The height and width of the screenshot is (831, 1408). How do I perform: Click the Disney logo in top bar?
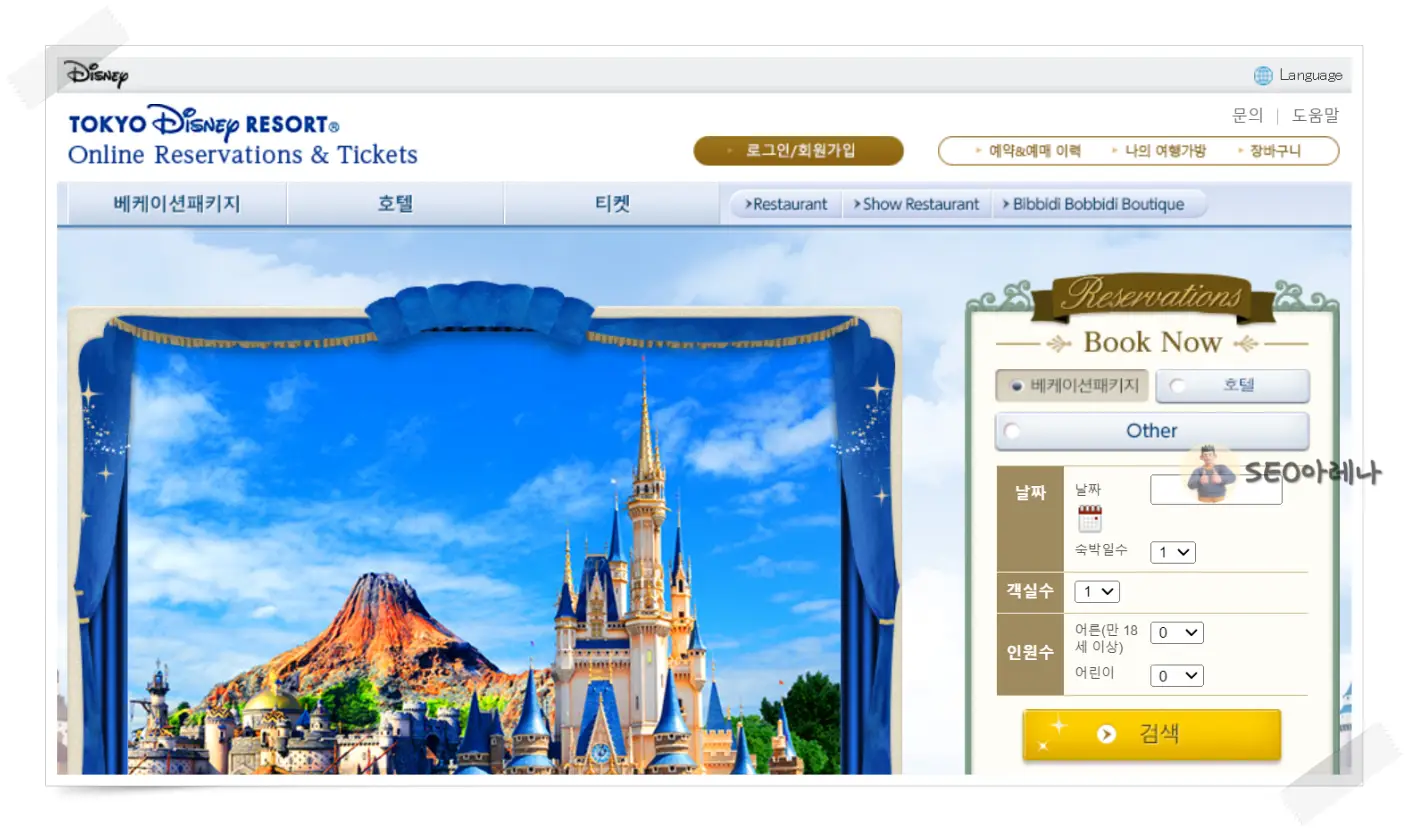tap(96, 74)
